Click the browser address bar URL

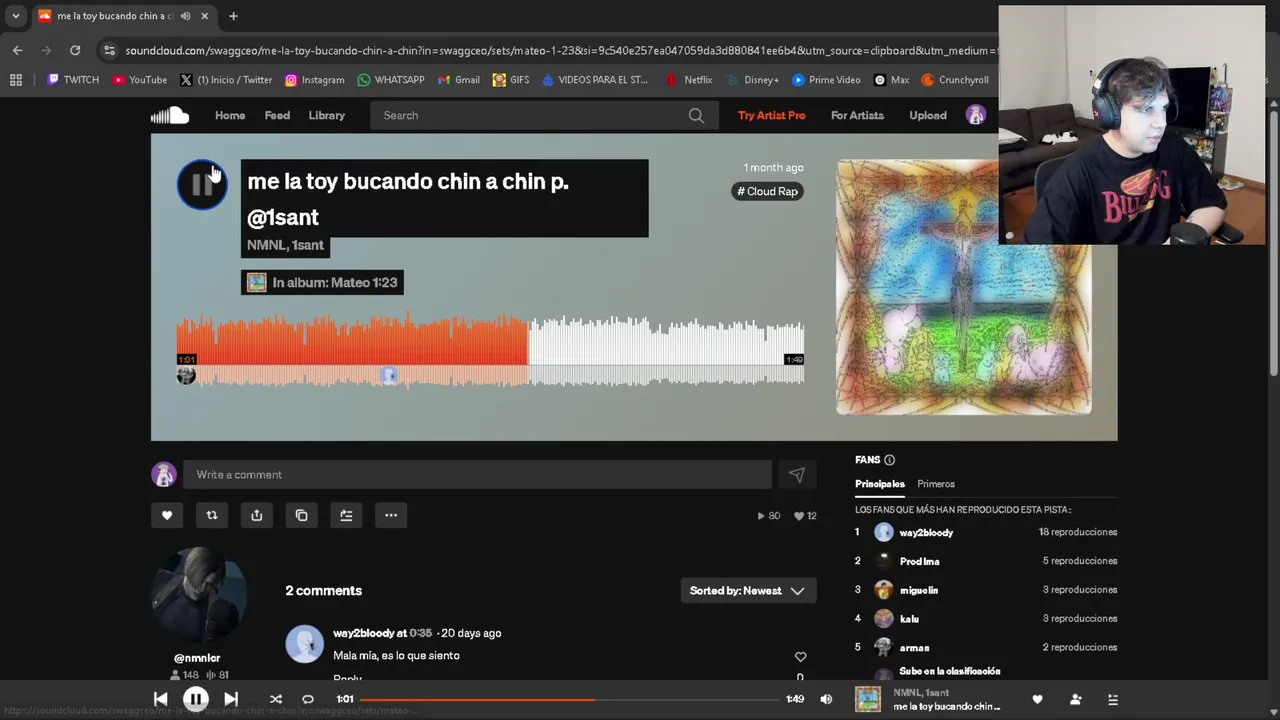(x=560, y=50)
